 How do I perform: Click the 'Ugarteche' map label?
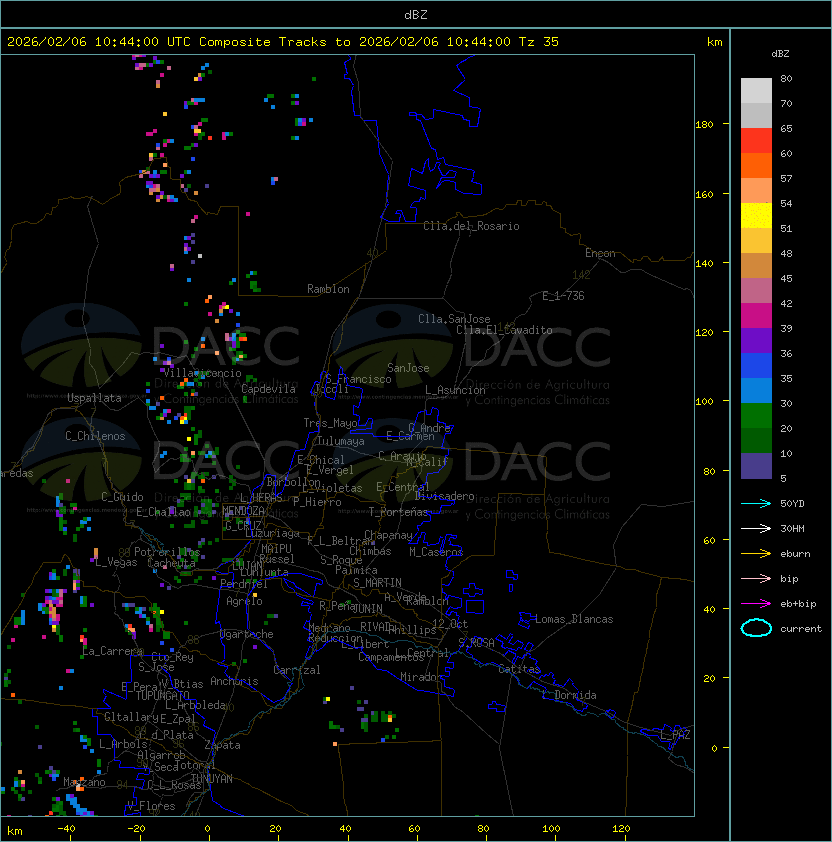pos(247,634)
